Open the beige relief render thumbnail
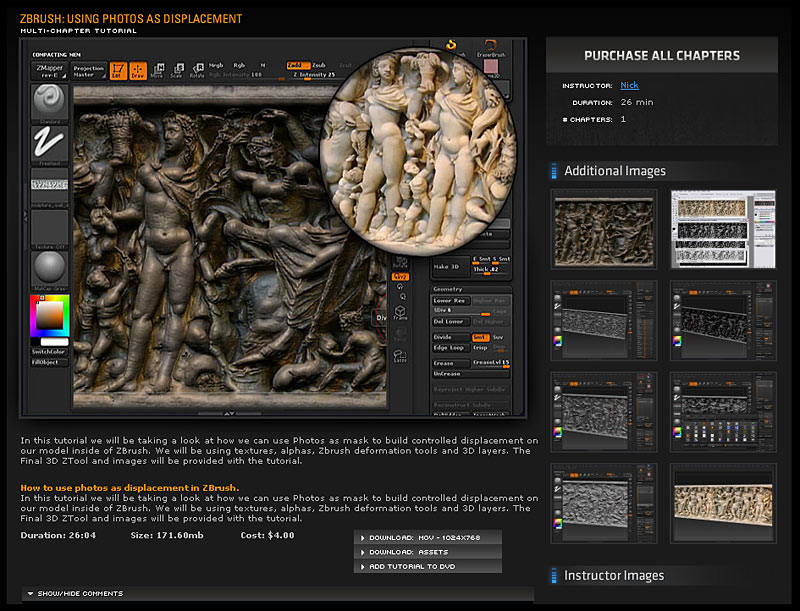This screenshot has height=611, width=800. coord(723,503)
